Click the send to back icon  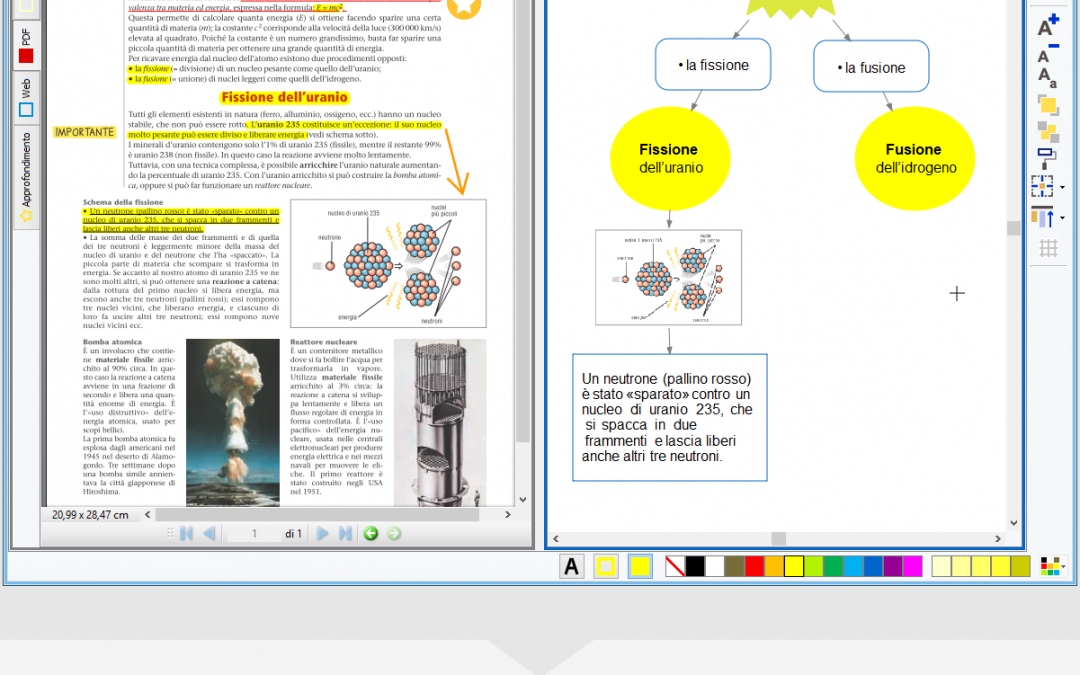point(1047,131)
